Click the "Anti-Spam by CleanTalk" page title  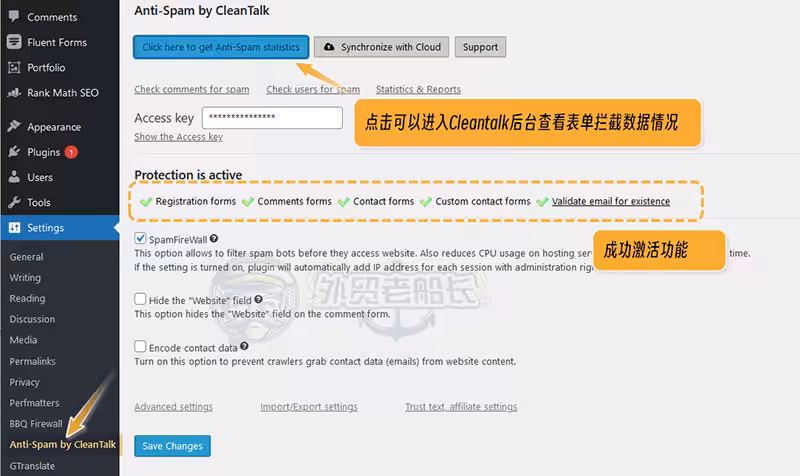click(202, 10)
